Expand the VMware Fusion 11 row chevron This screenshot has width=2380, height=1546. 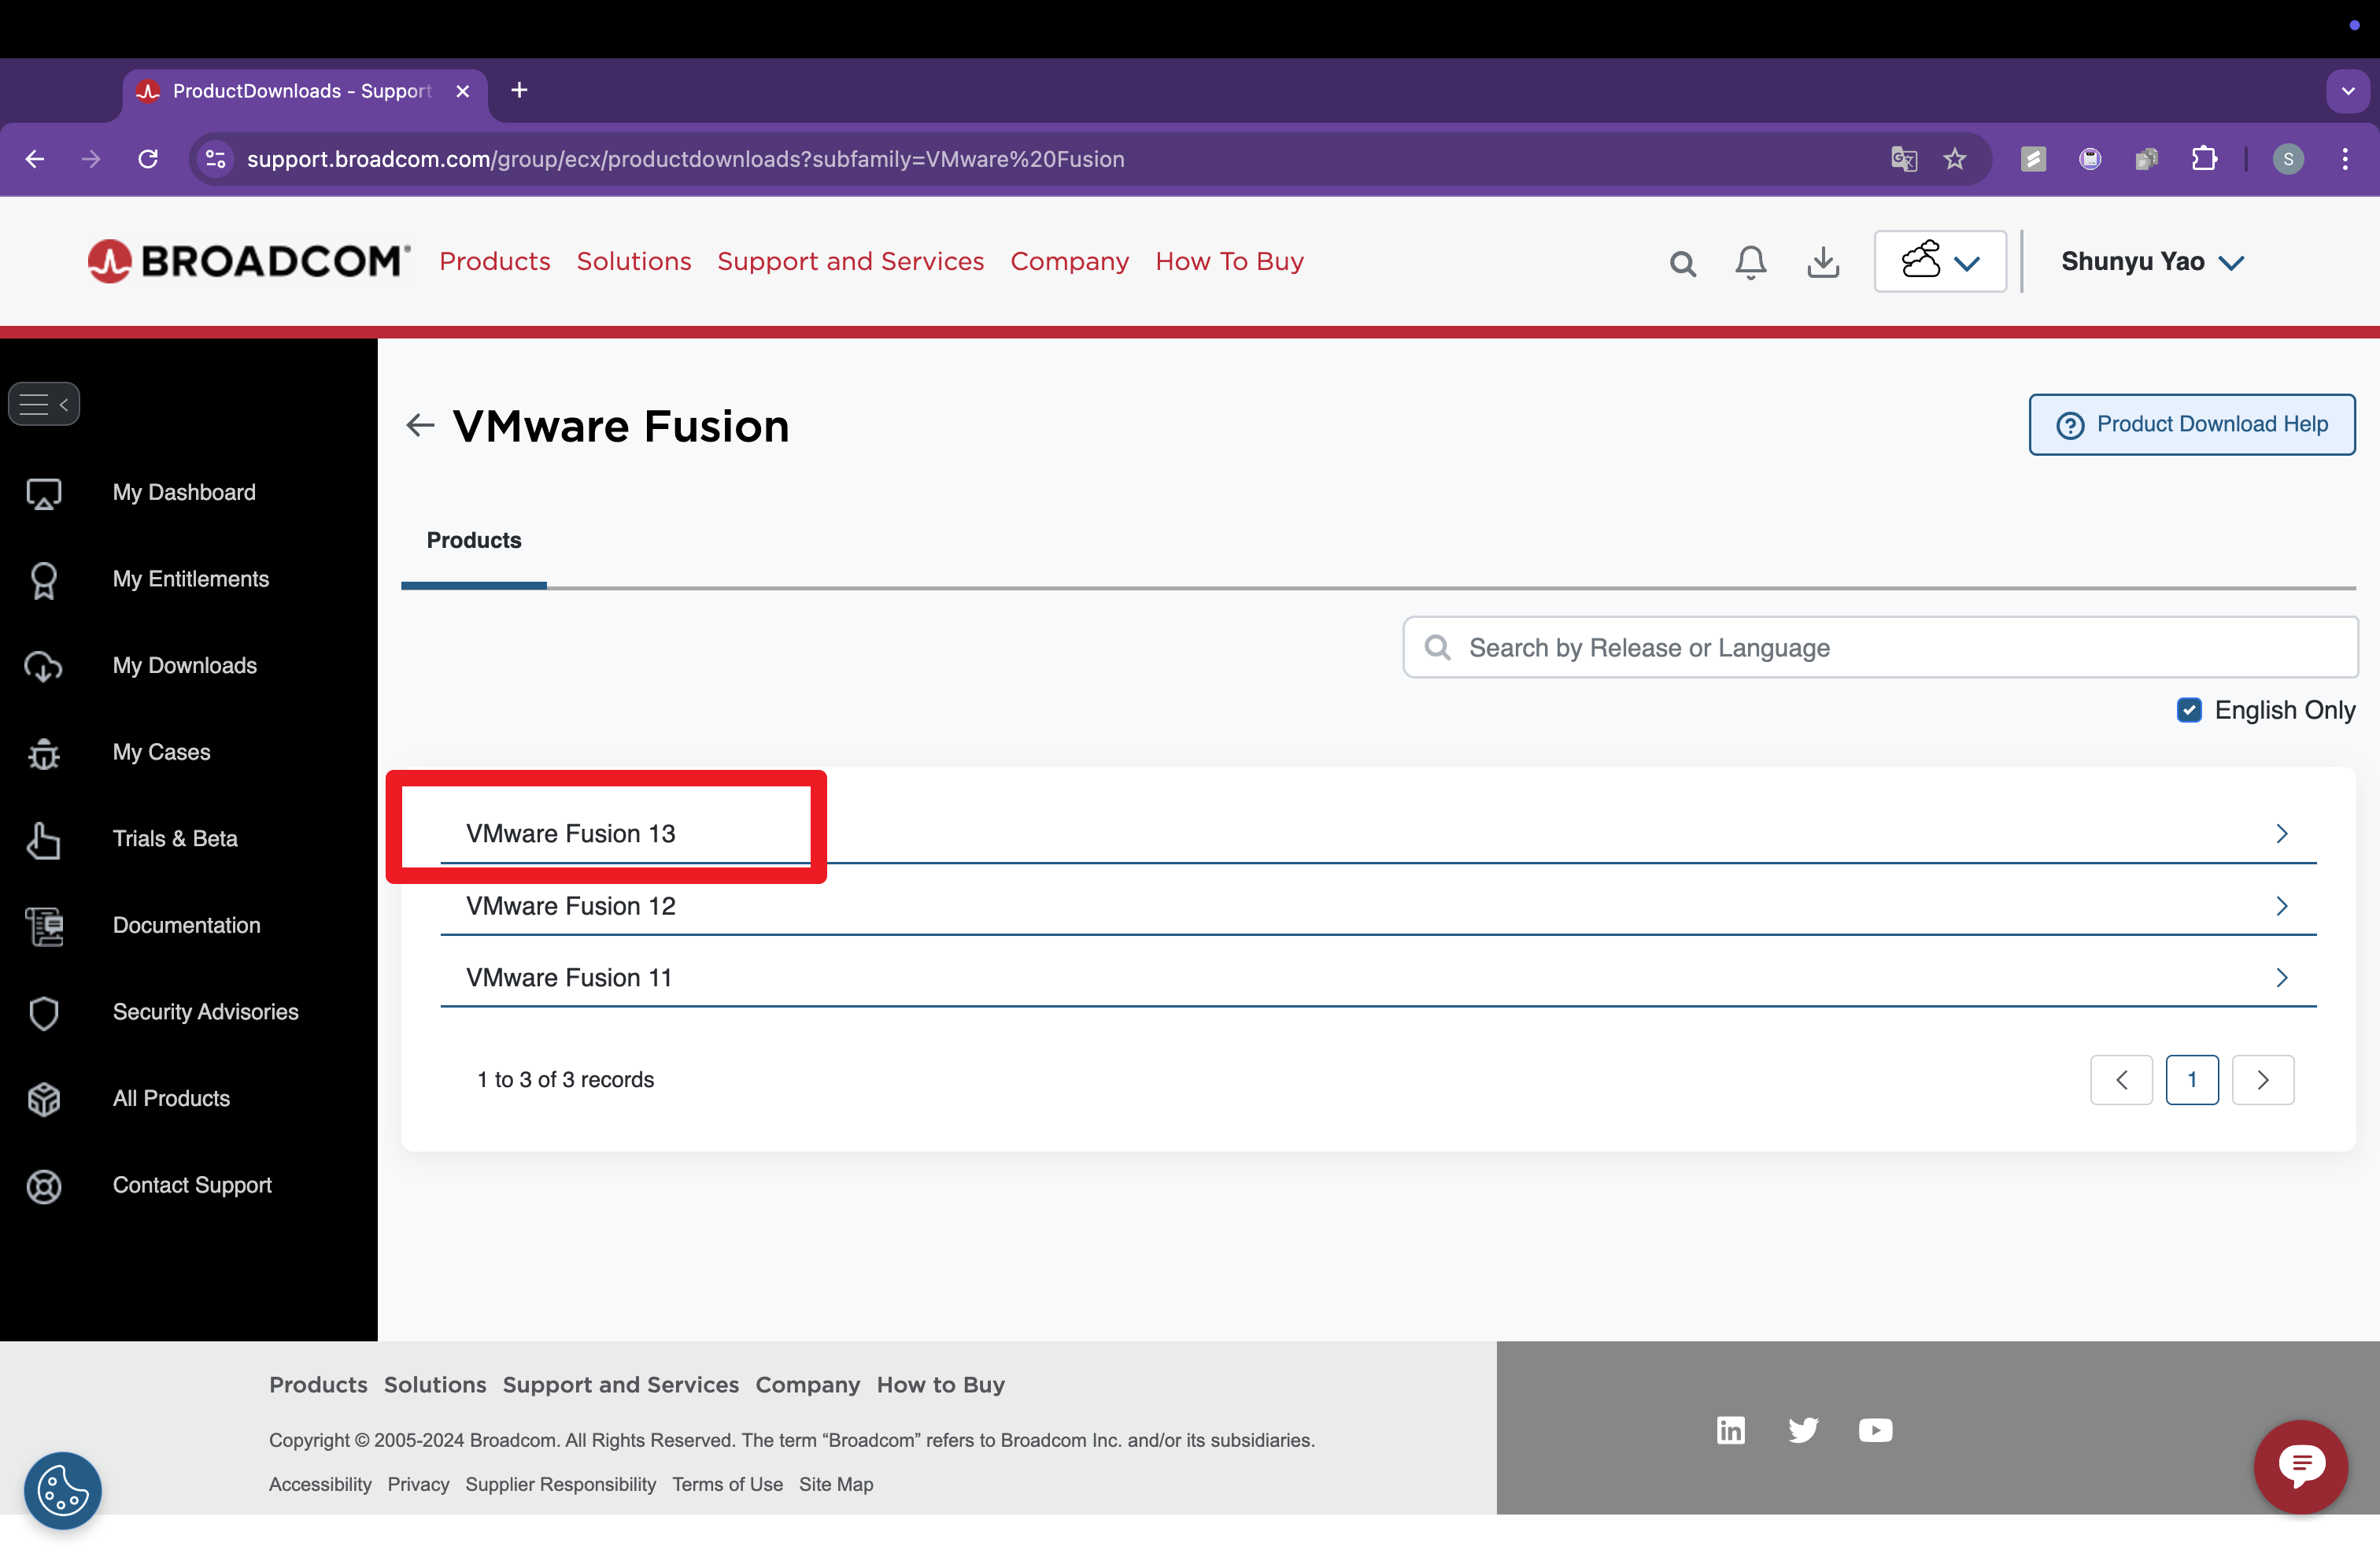pos(2282,978)
